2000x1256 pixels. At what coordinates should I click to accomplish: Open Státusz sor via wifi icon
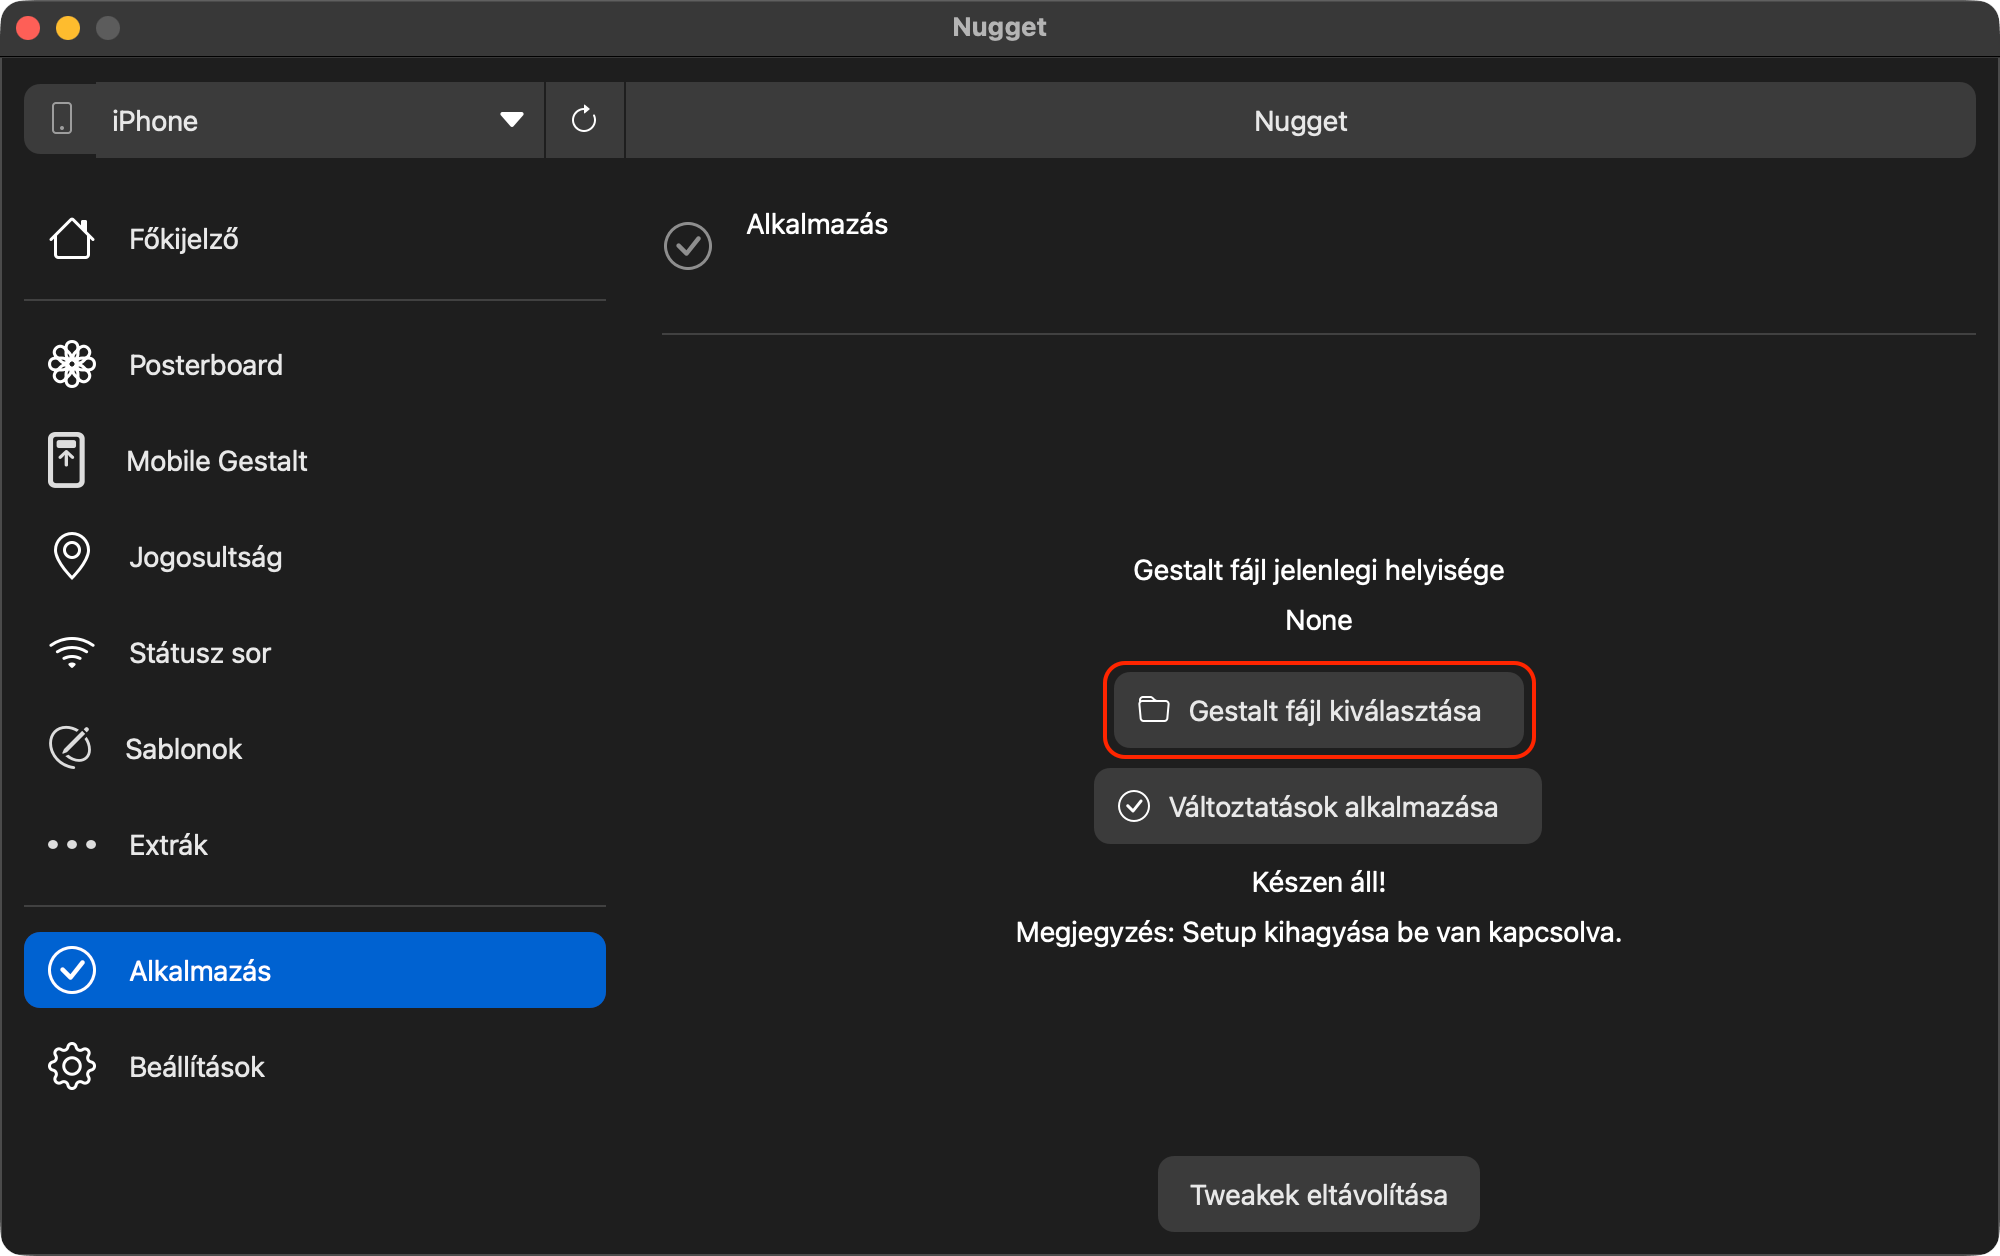71,652
